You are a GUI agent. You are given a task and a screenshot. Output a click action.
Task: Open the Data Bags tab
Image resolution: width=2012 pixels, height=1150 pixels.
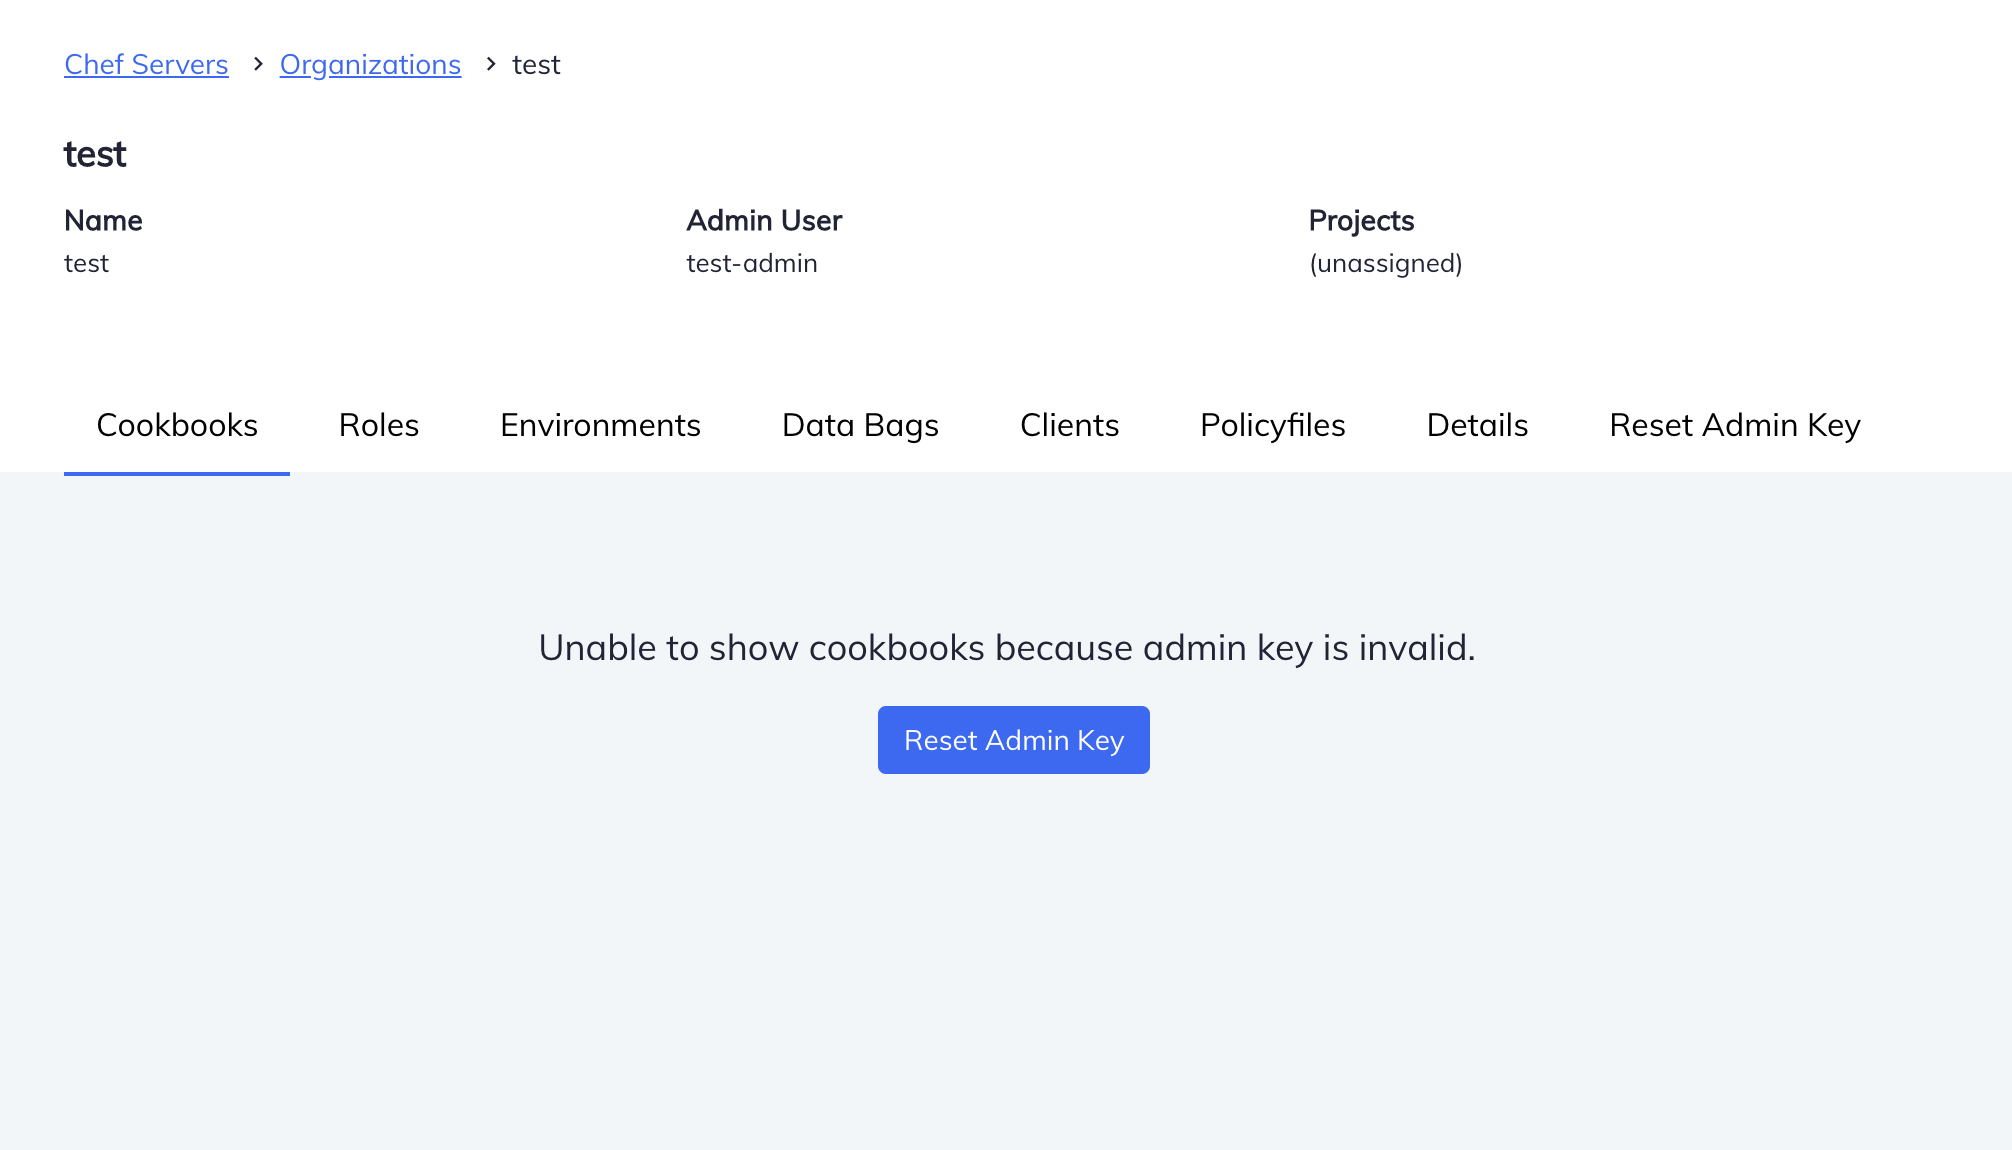click(860, 425)
